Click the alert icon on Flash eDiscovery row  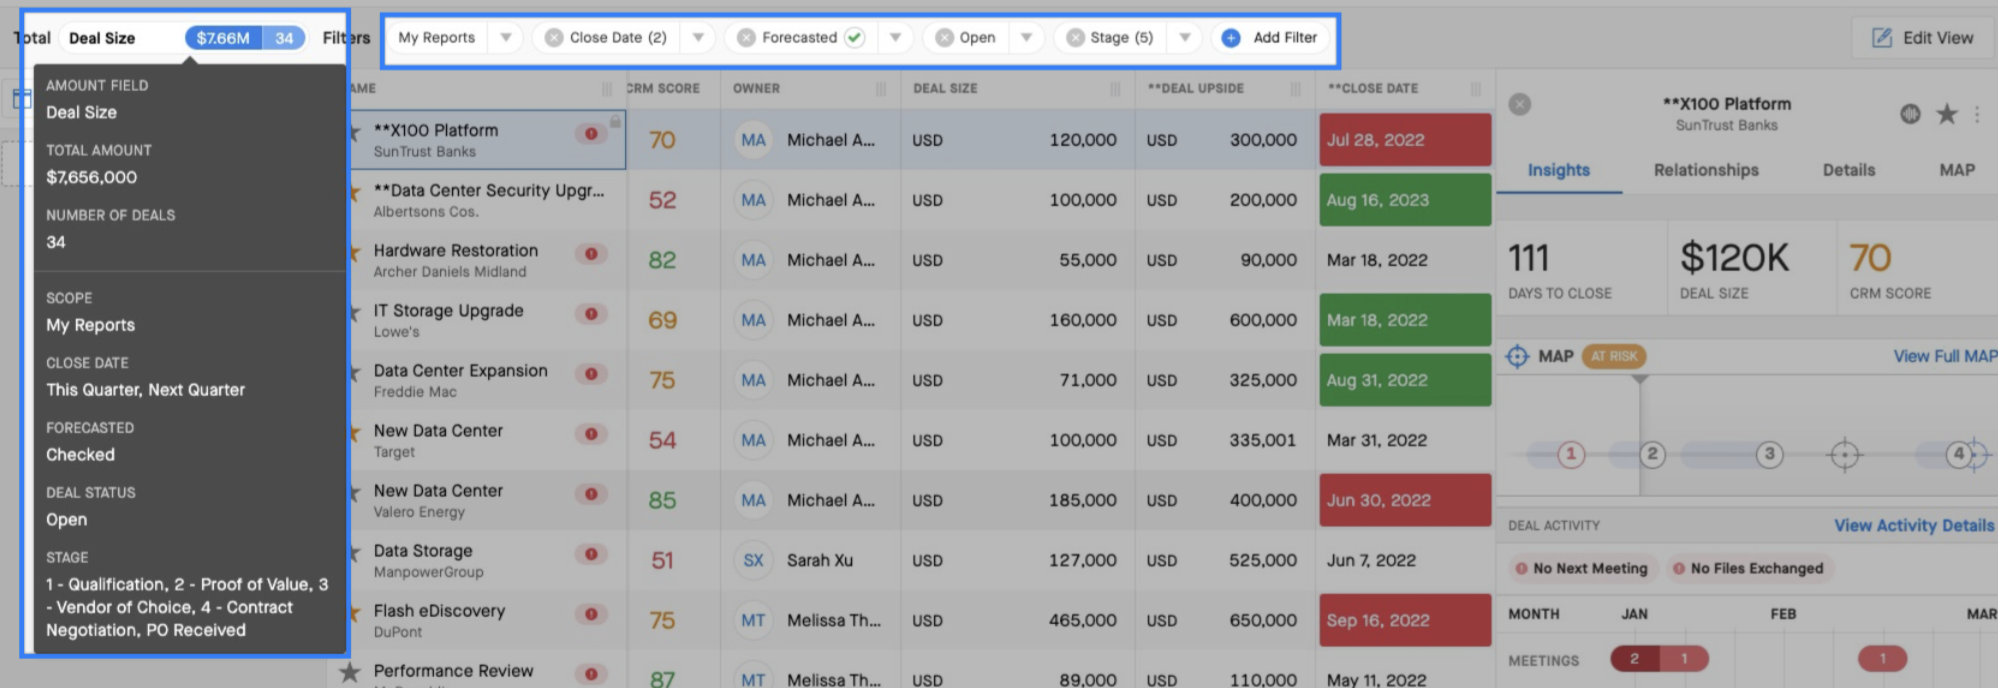point(591,614)
